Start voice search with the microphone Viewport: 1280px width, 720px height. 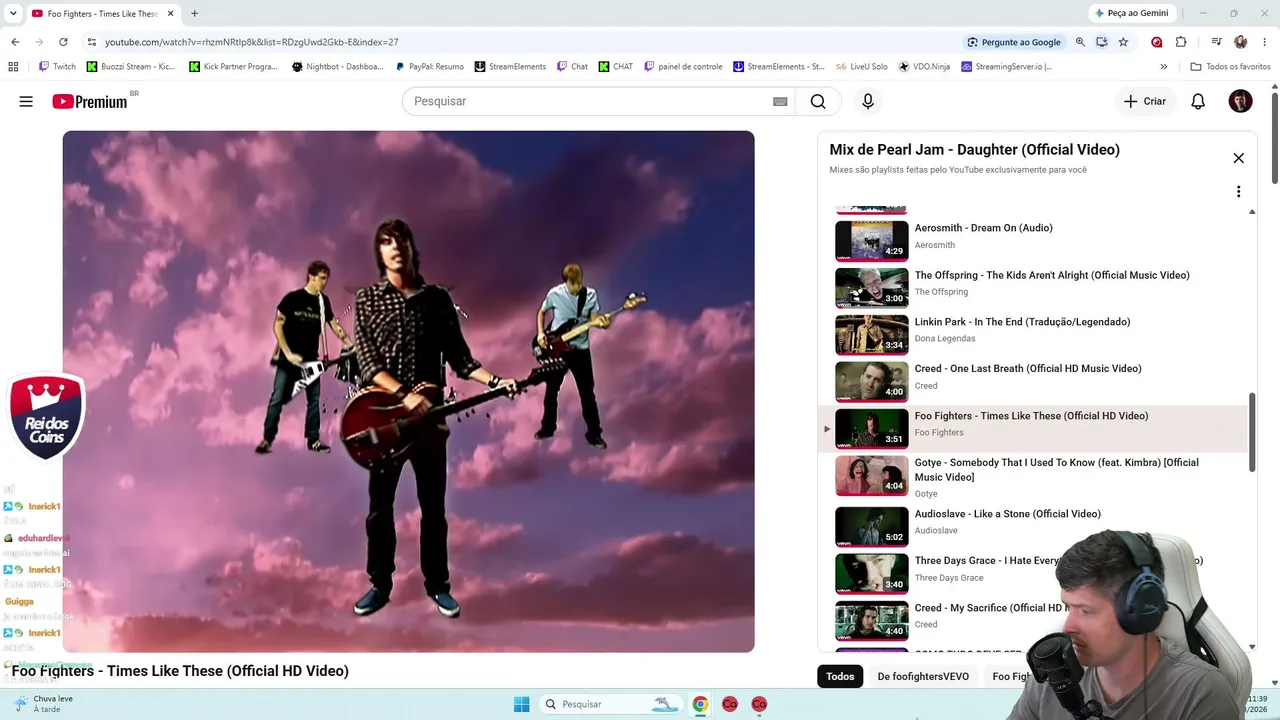tap(868, 101)
